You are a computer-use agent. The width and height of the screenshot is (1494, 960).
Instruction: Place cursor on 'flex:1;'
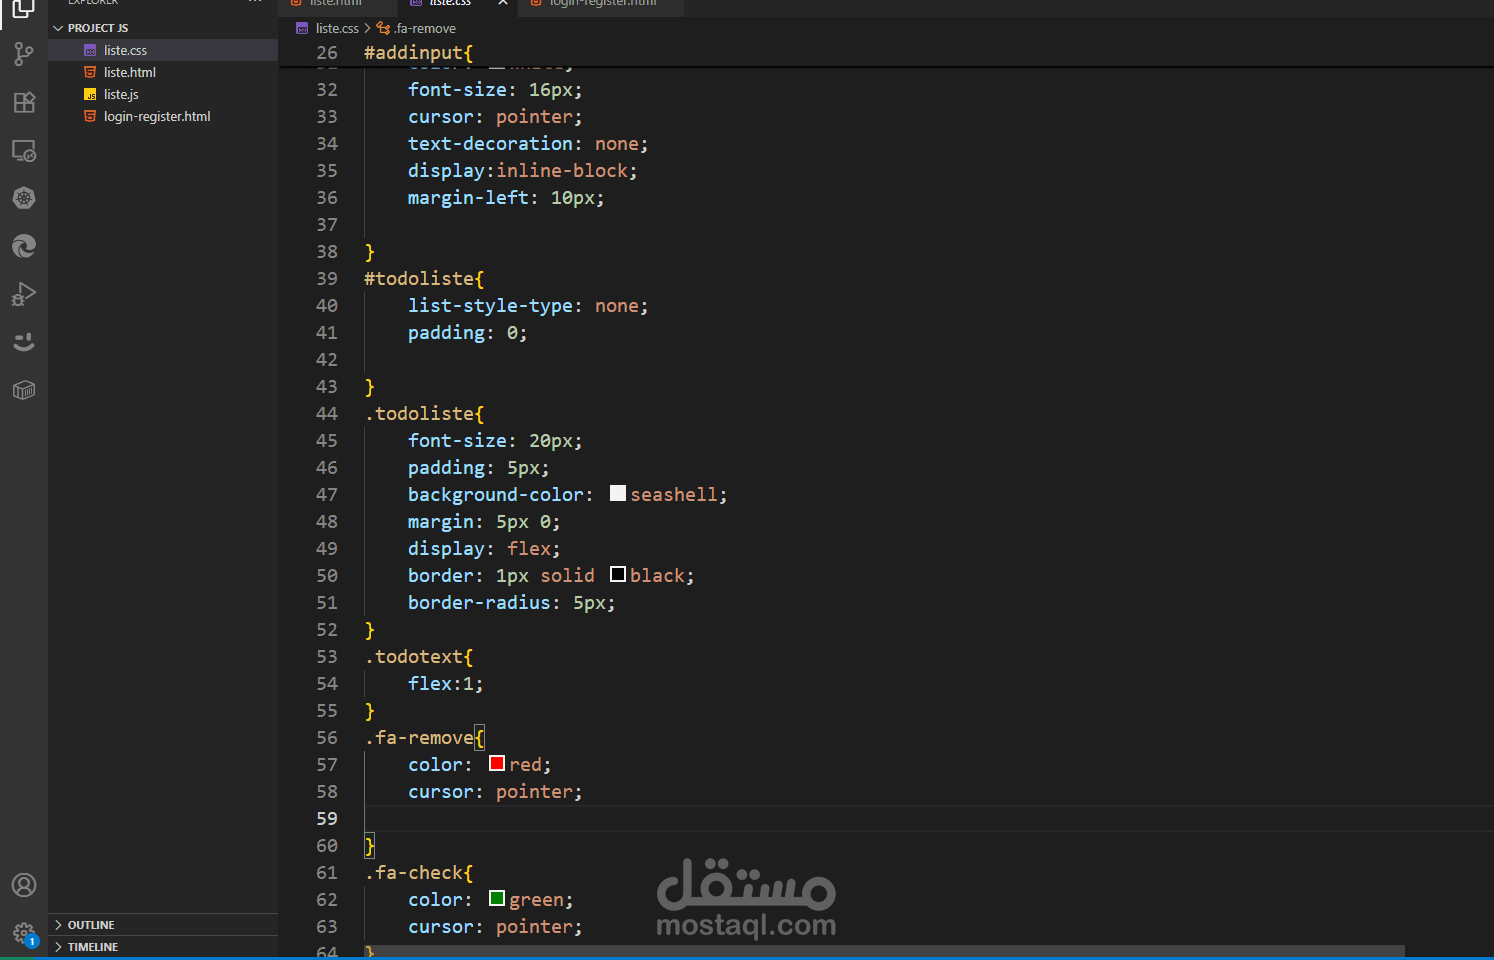tap(445, 684)
